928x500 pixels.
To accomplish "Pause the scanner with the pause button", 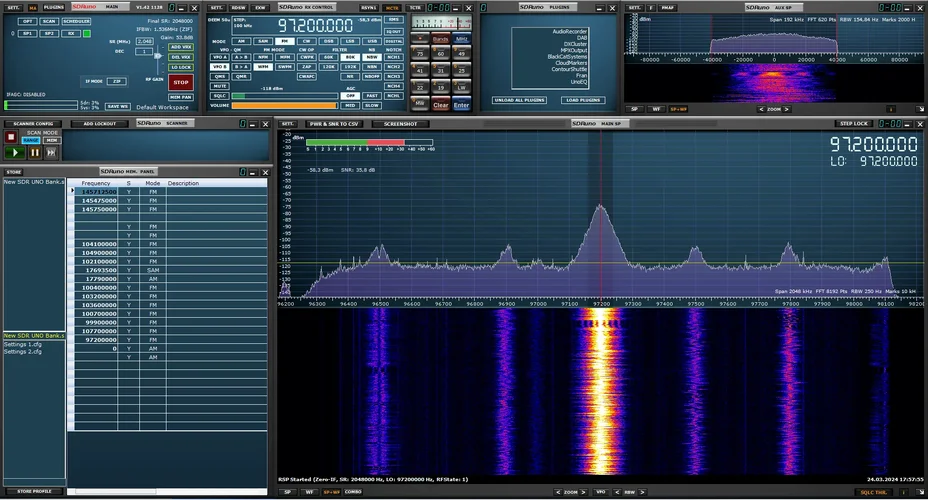I will point(35,153).
